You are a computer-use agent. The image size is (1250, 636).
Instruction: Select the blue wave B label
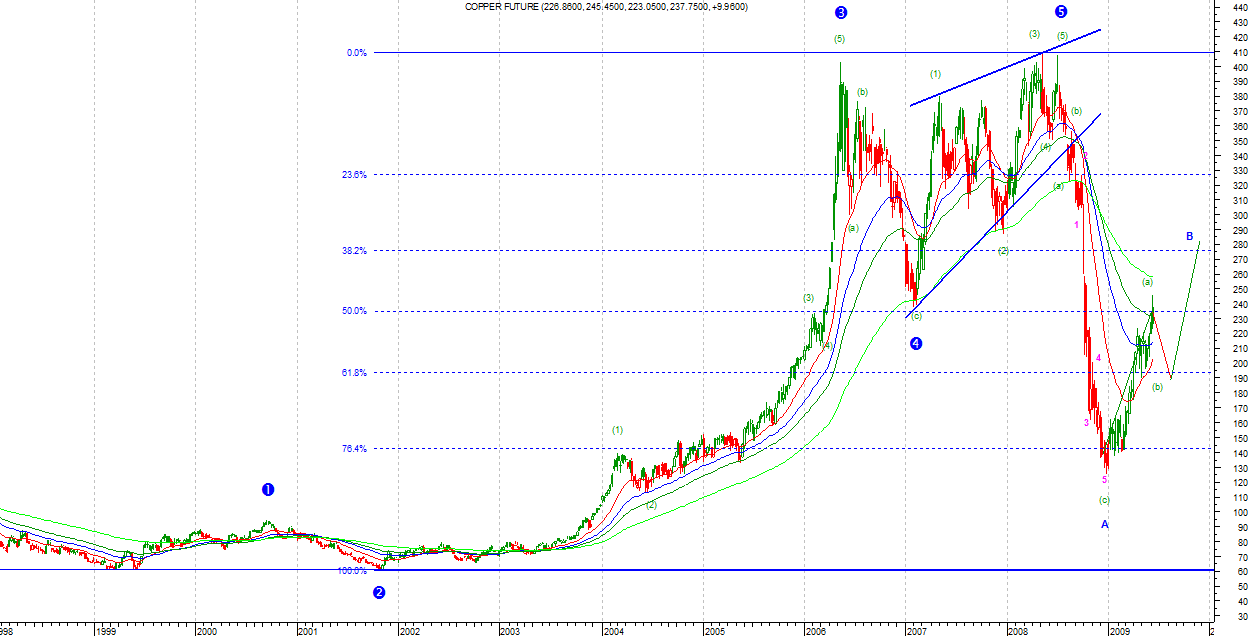[1190, 236]
